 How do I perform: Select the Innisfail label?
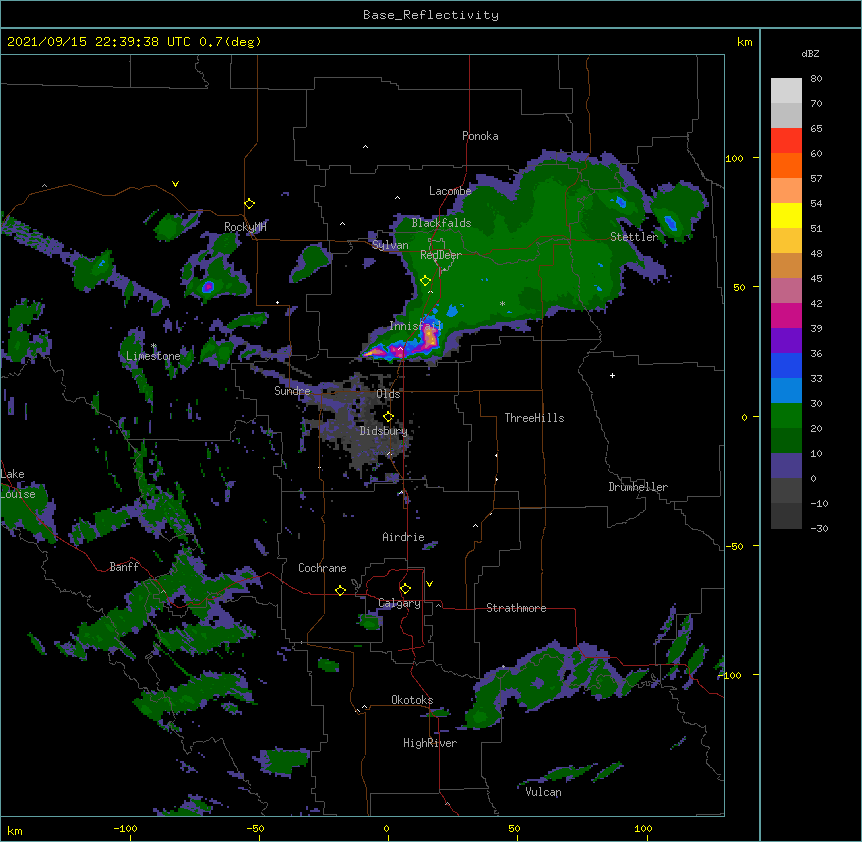coord(416,326)
